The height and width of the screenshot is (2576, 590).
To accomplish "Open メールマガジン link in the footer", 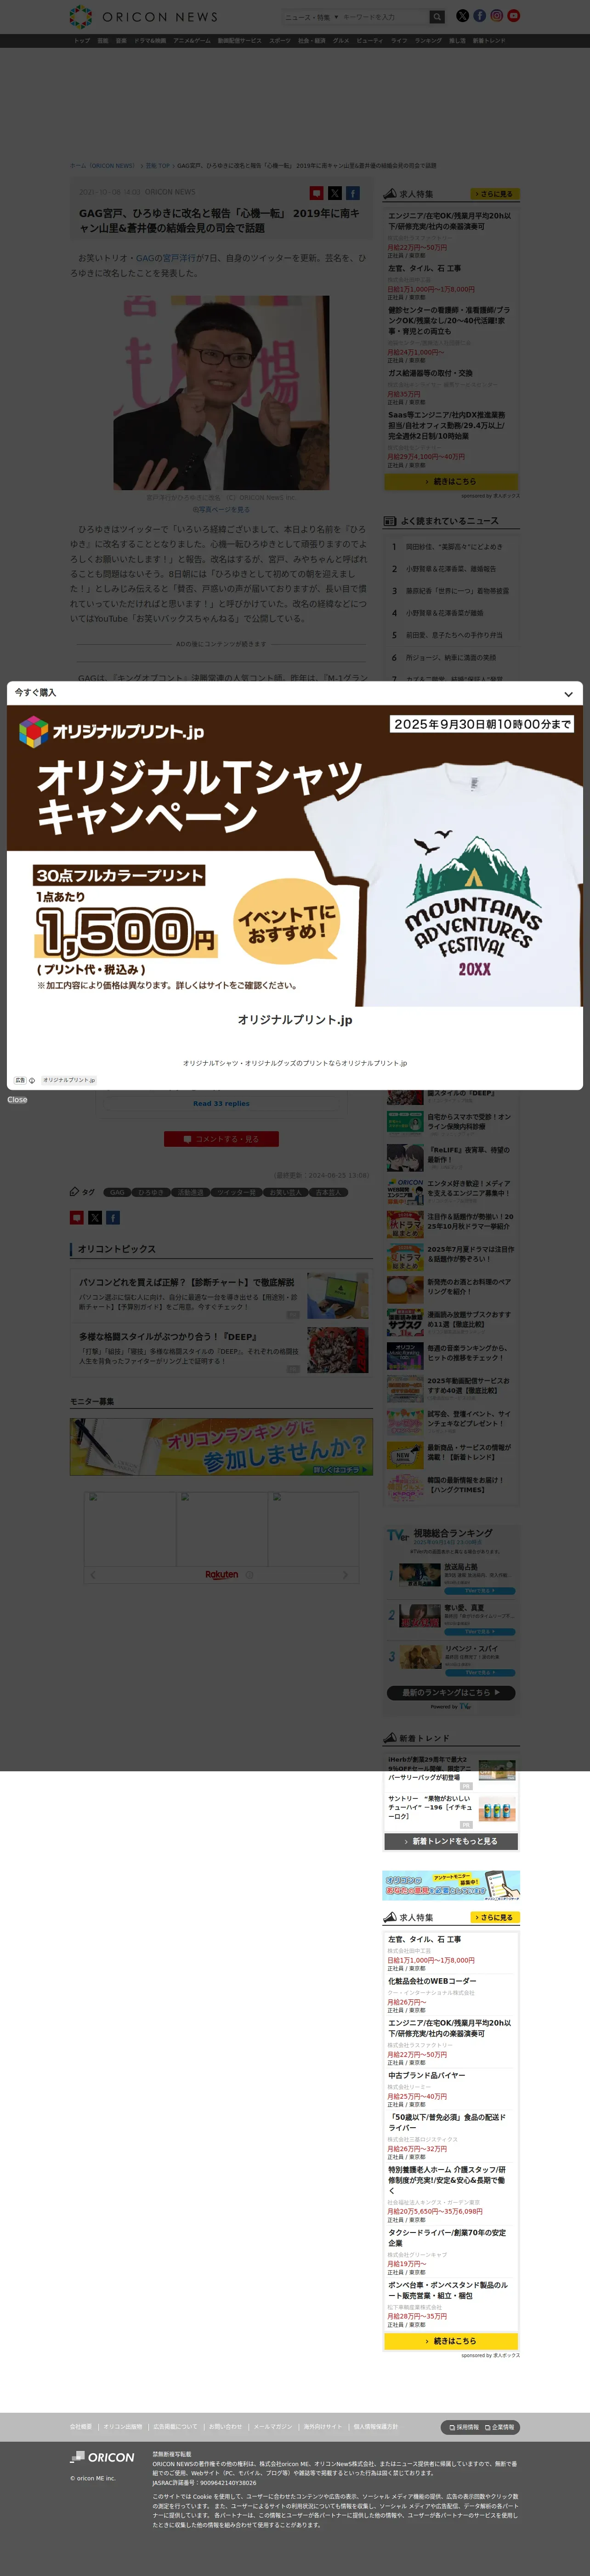I will click(x=273, y=2427).
